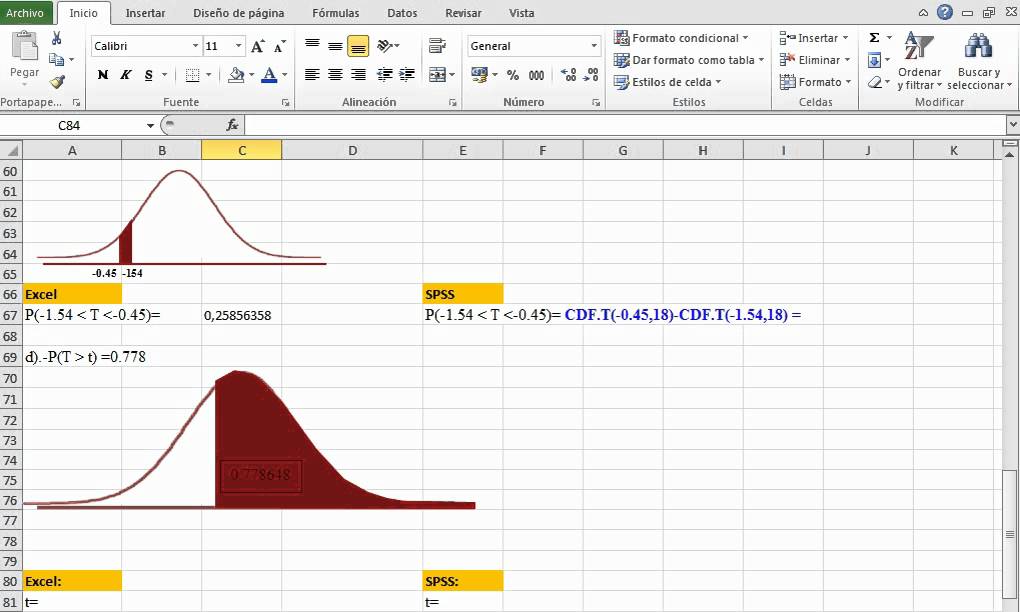The width and height of the screenshot is (1020, 612).
Task: Switch to the Revisar tab
Action: point(463,13)
